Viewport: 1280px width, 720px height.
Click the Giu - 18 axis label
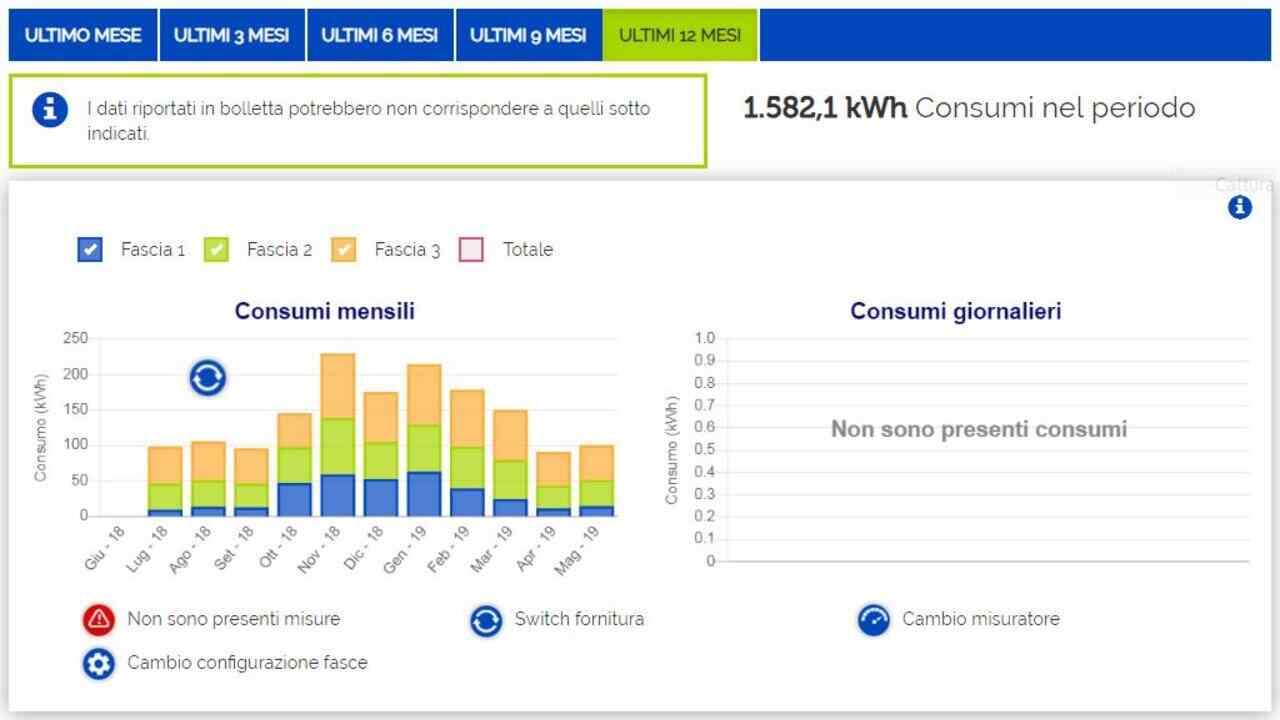[102, 549]
